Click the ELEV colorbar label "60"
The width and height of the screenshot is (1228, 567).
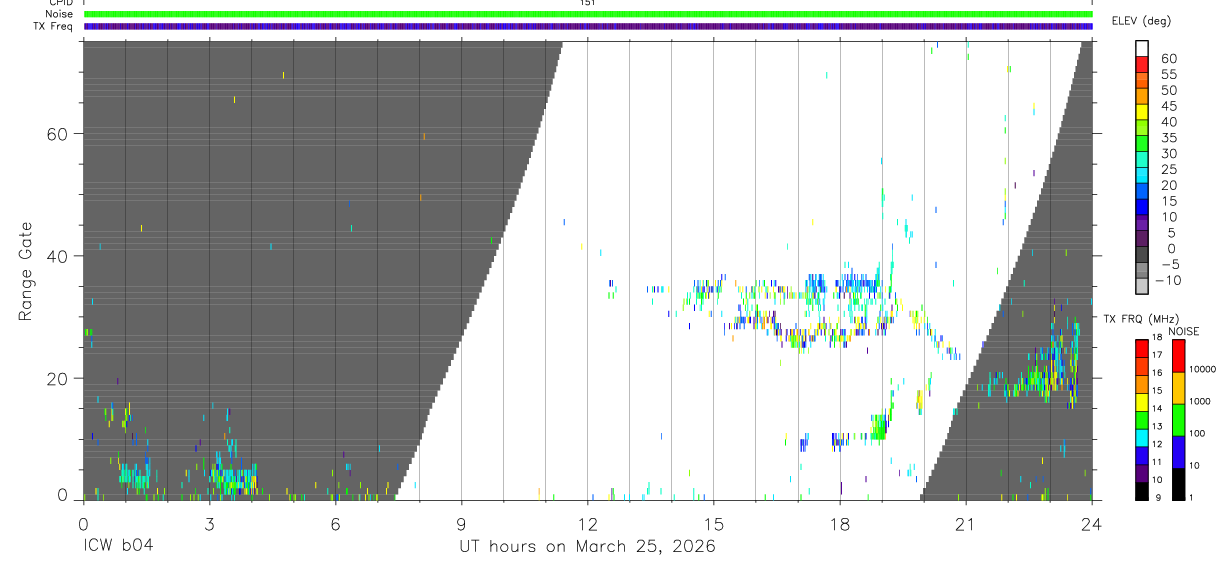tap(1168, 58)
